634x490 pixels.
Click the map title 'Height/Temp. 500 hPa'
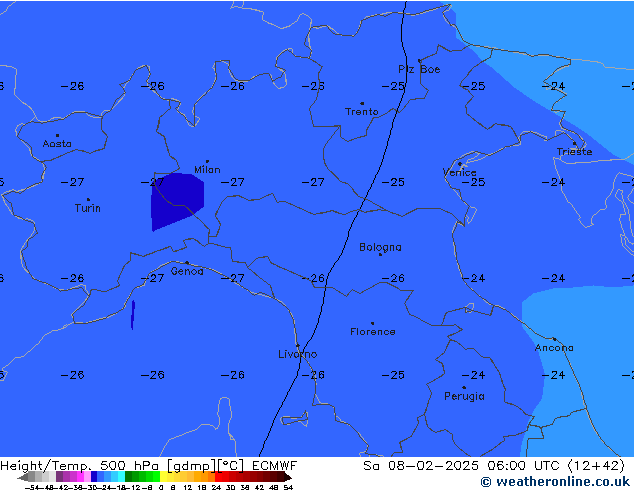coord(81,466)
